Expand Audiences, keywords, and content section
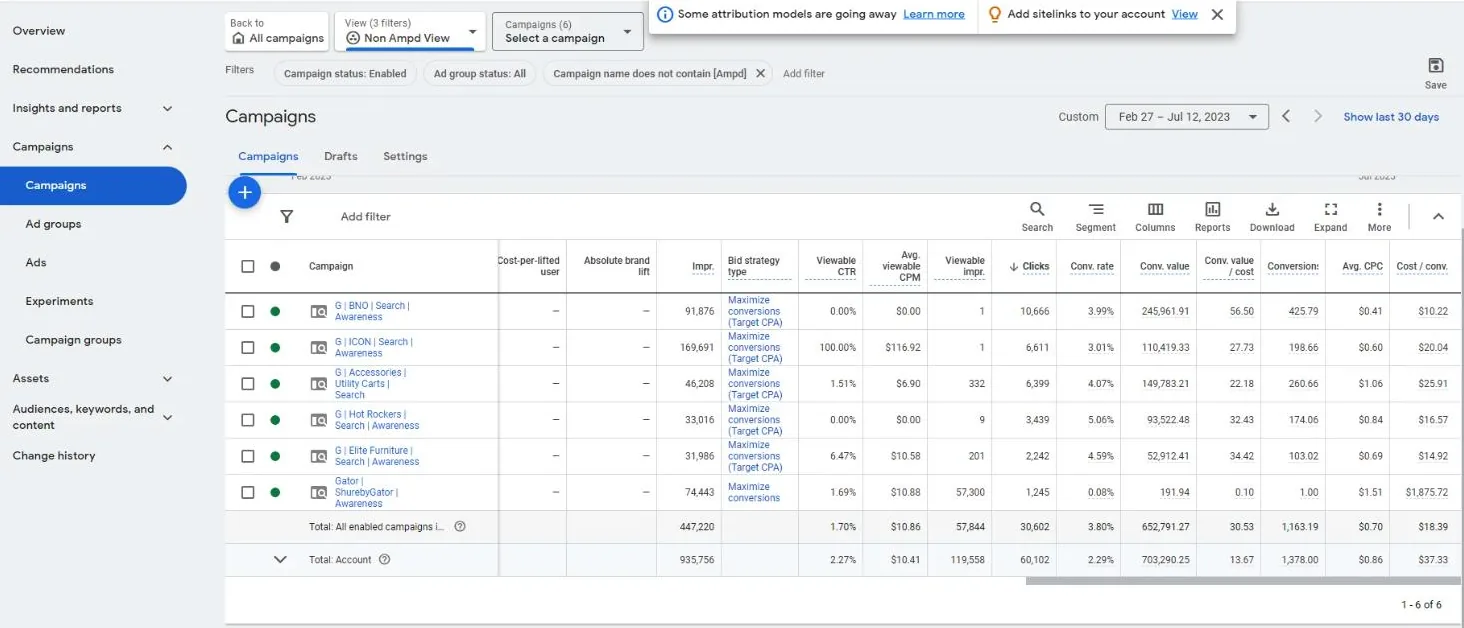1464x628 pixels. pos(167,417)
